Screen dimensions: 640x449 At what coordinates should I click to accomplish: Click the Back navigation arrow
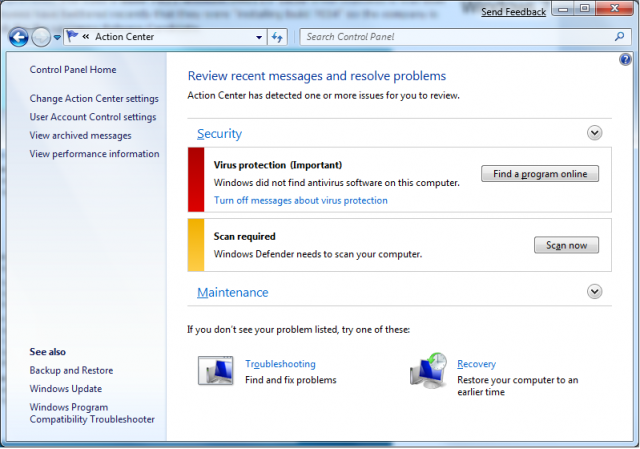click(18, 38)
